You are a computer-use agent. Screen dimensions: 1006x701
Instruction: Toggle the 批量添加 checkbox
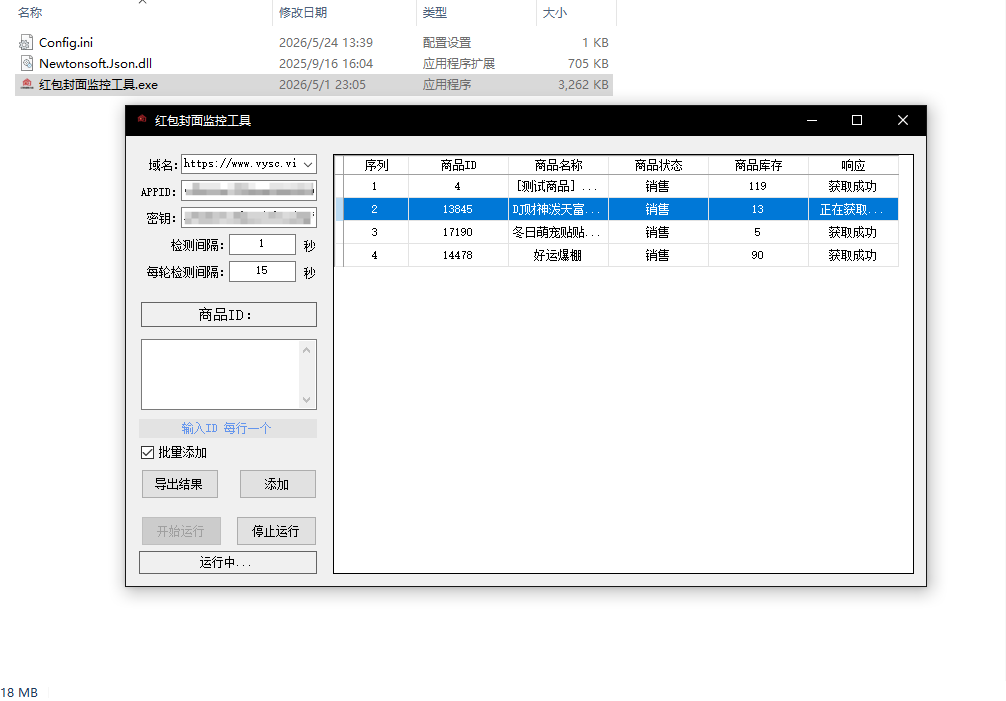click(148, 452)
